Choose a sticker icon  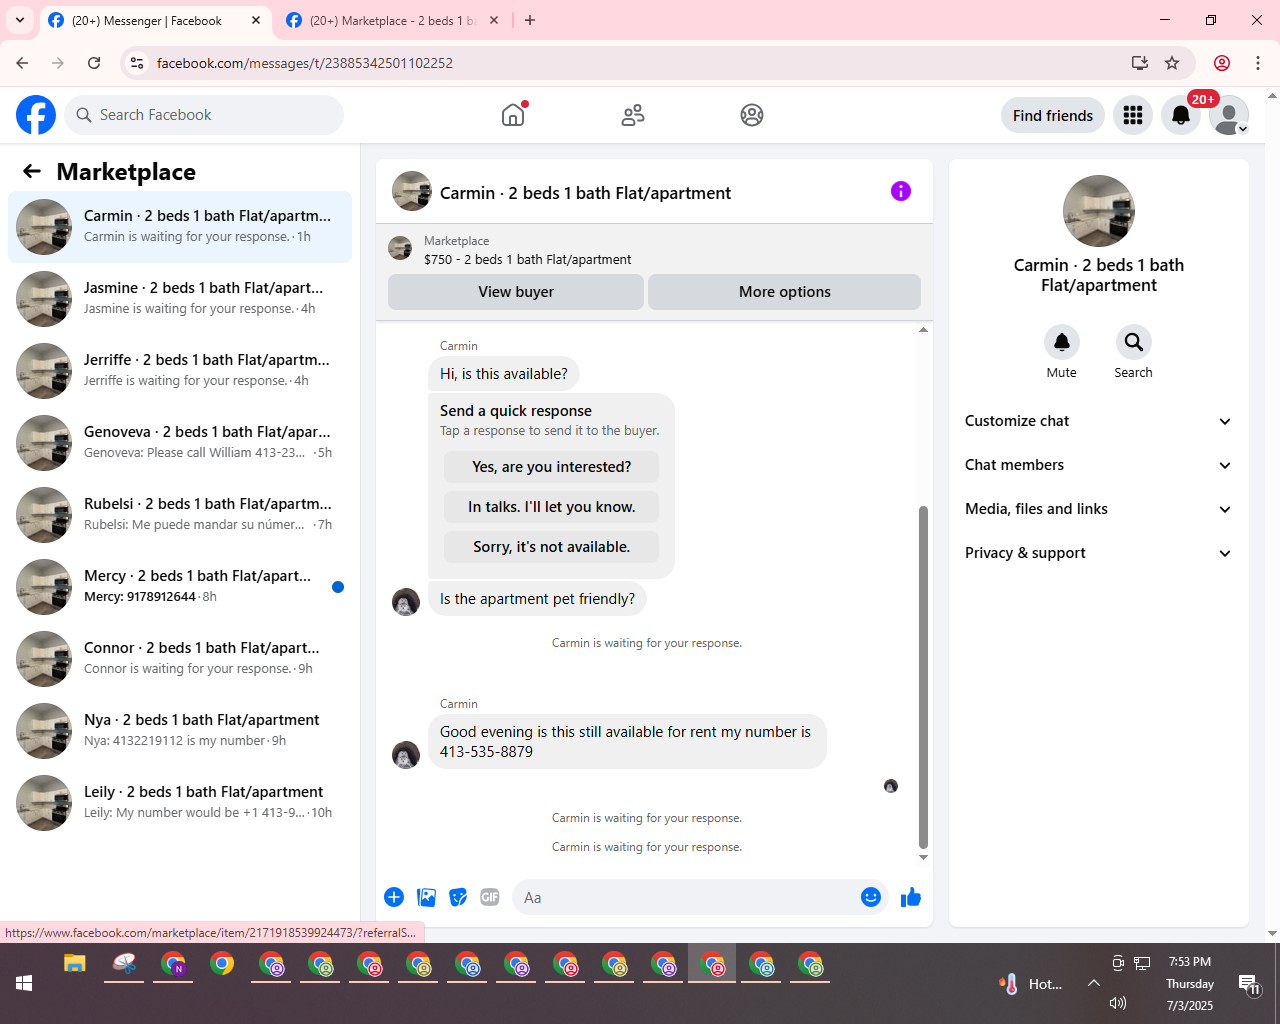click(458, 897)
